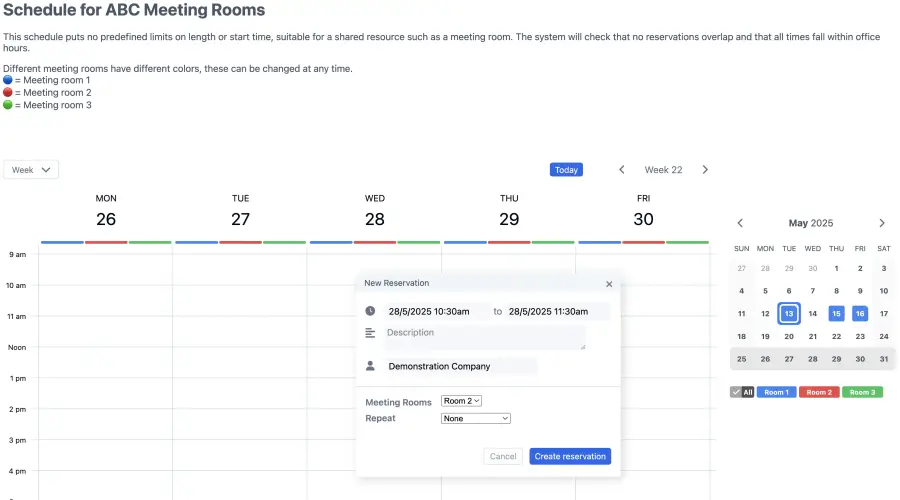The height and width of the screenshot is (500, 900).
Task: Click the Noon time label
Action: click(x=17, y=347)
